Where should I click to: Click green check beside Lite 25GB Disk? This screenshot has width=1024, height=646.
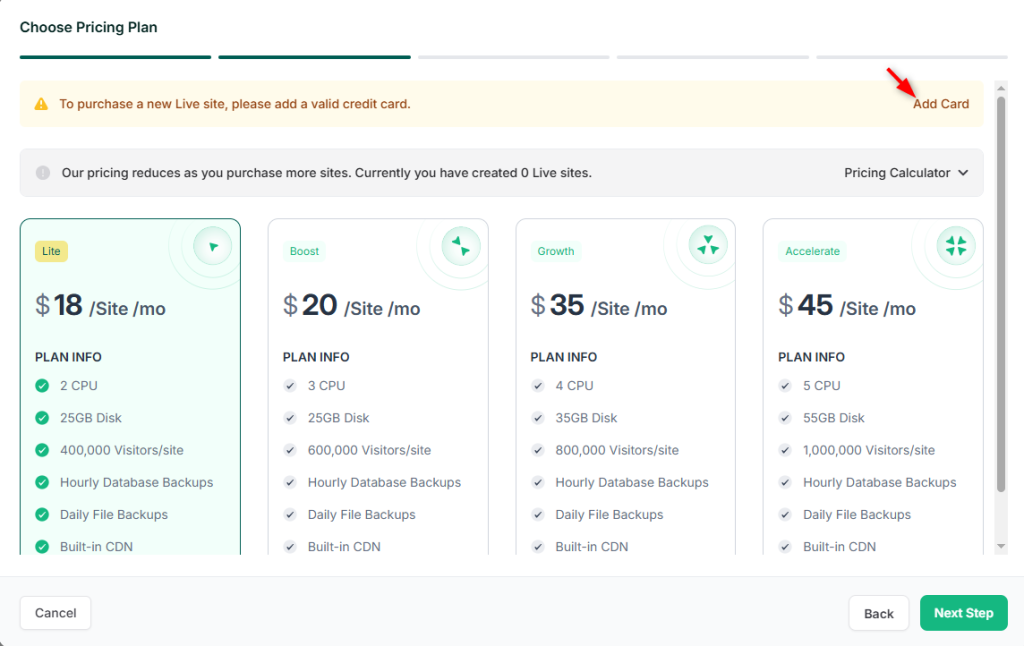42,417
